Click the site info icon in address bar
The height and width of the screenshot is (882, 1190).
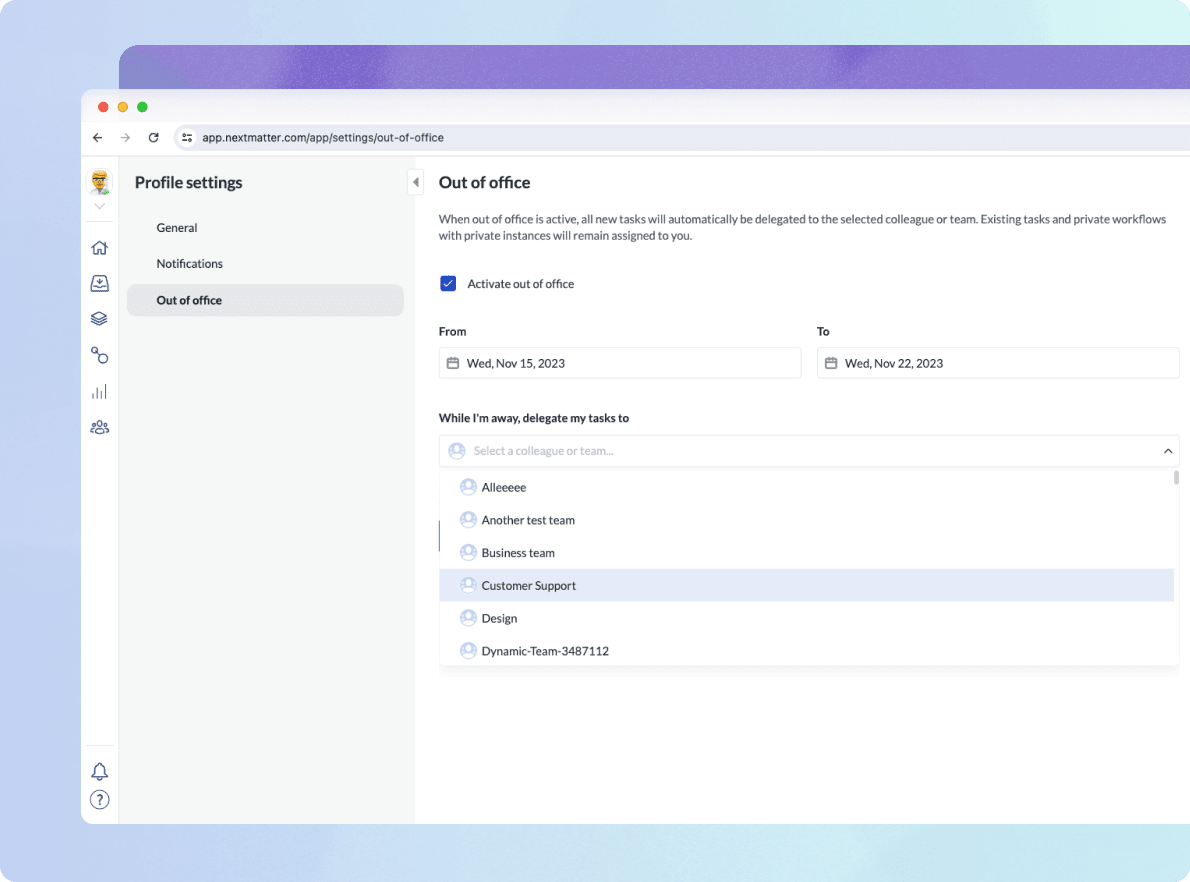coord(187,137)
